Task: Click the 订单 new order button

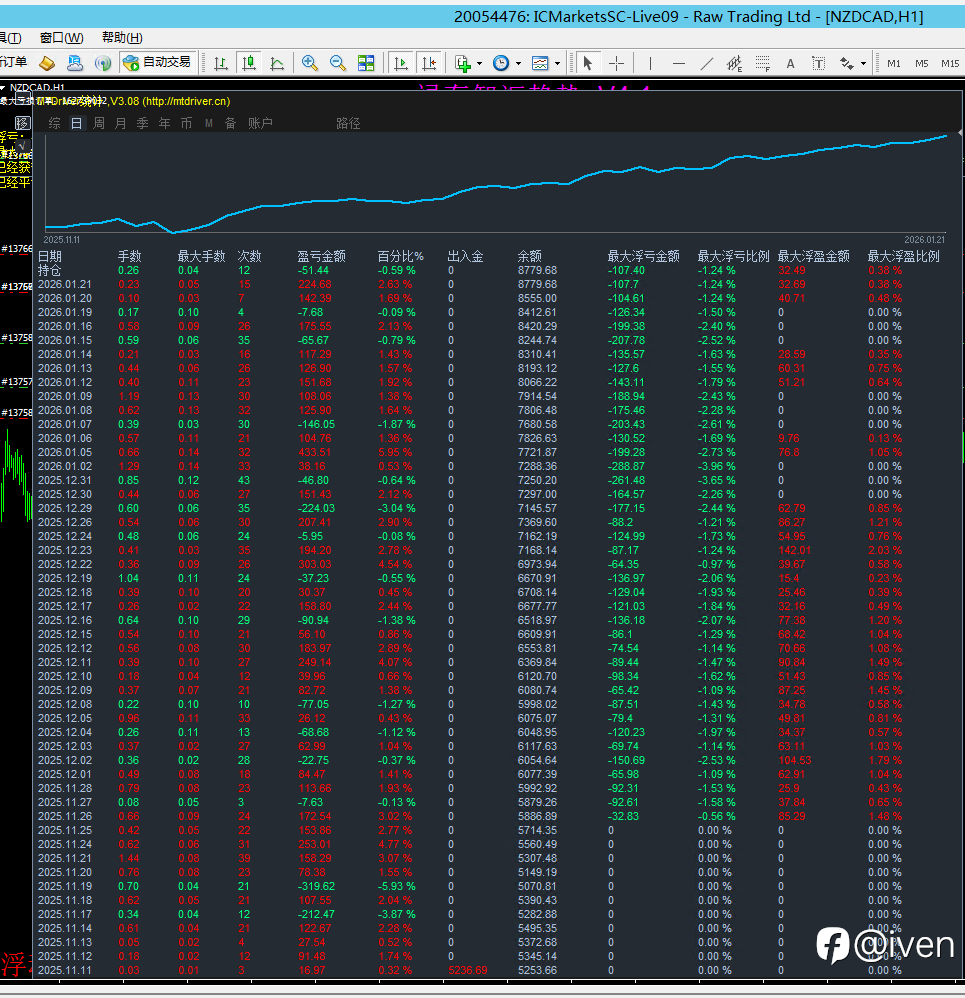Action: [14, 62]
